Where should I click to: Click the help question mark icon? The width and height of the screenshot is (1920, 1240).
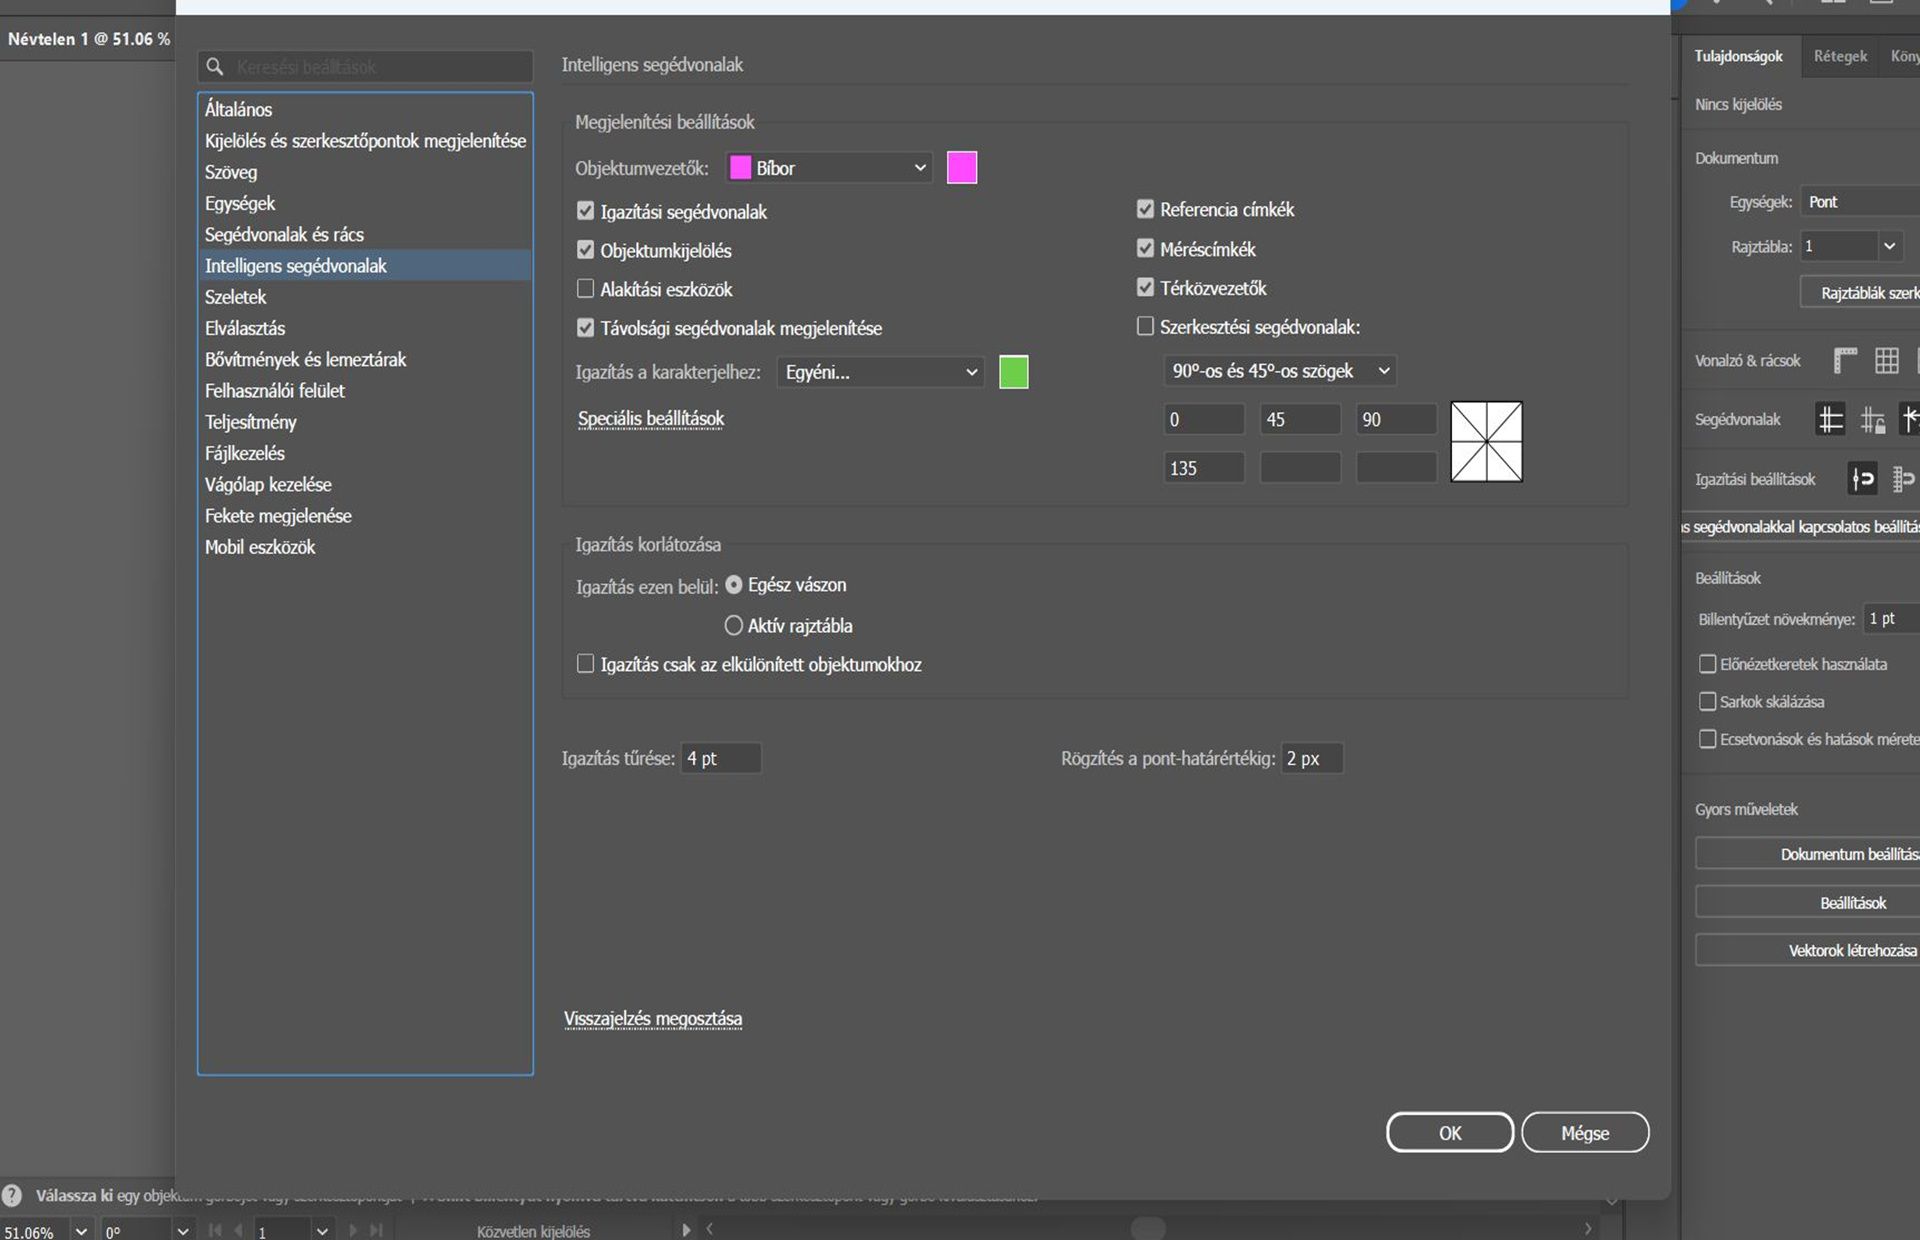click(12, 1195)
